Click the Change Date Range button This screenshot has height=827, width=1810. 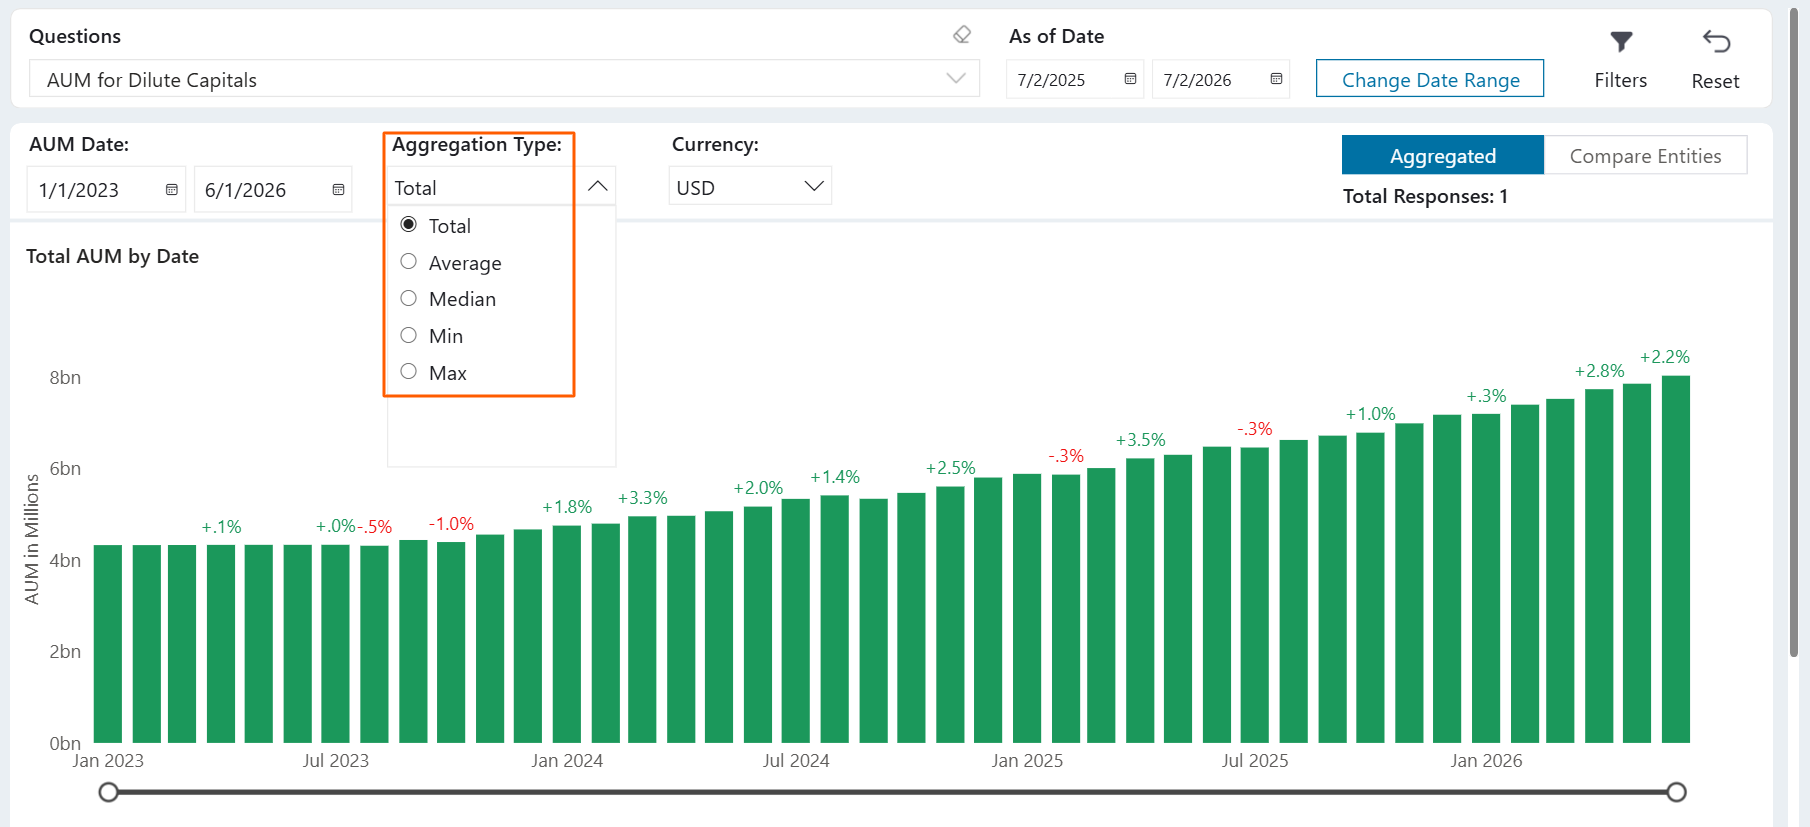1430,79
